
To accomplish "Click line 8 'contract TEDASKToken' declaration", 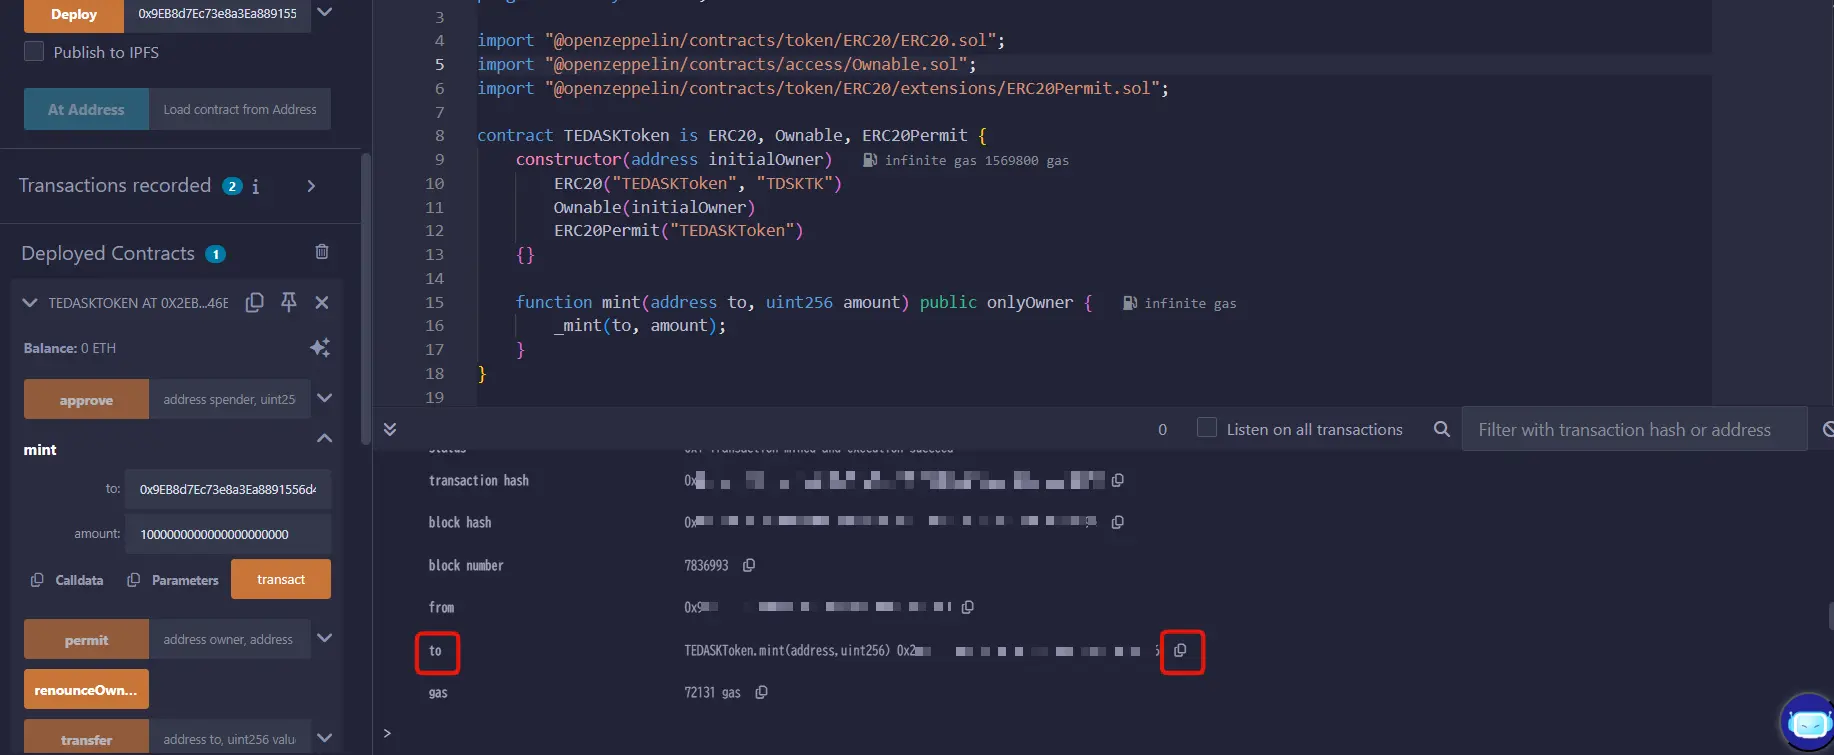I will (731, 135).
